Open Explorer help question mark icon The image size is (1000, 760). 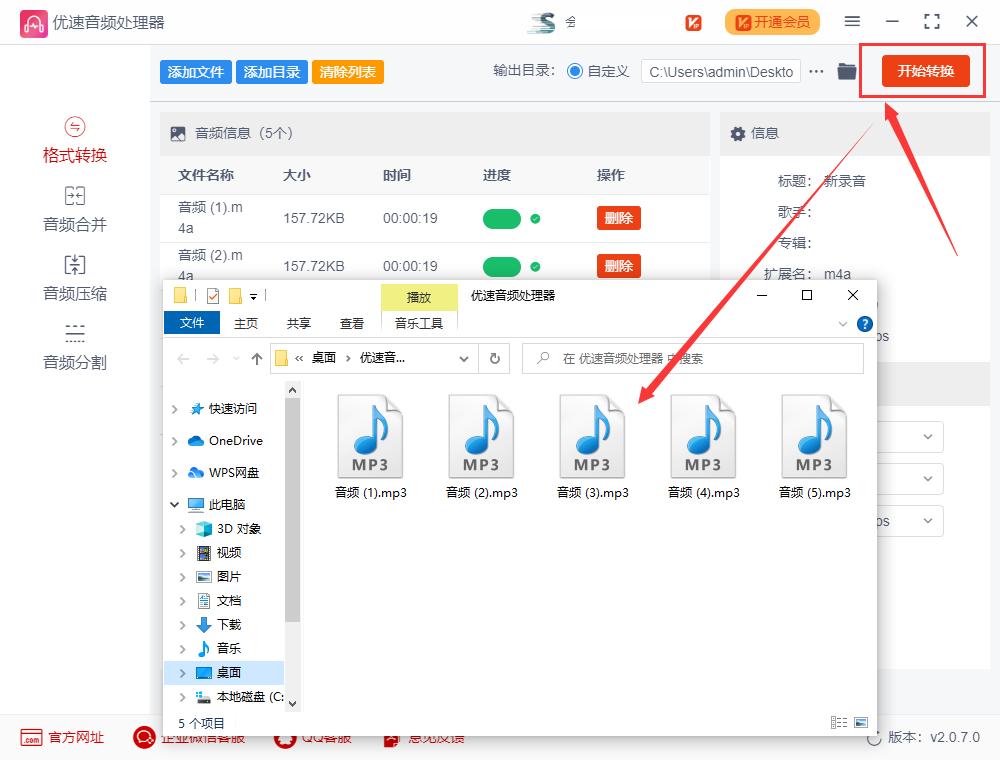865,323
